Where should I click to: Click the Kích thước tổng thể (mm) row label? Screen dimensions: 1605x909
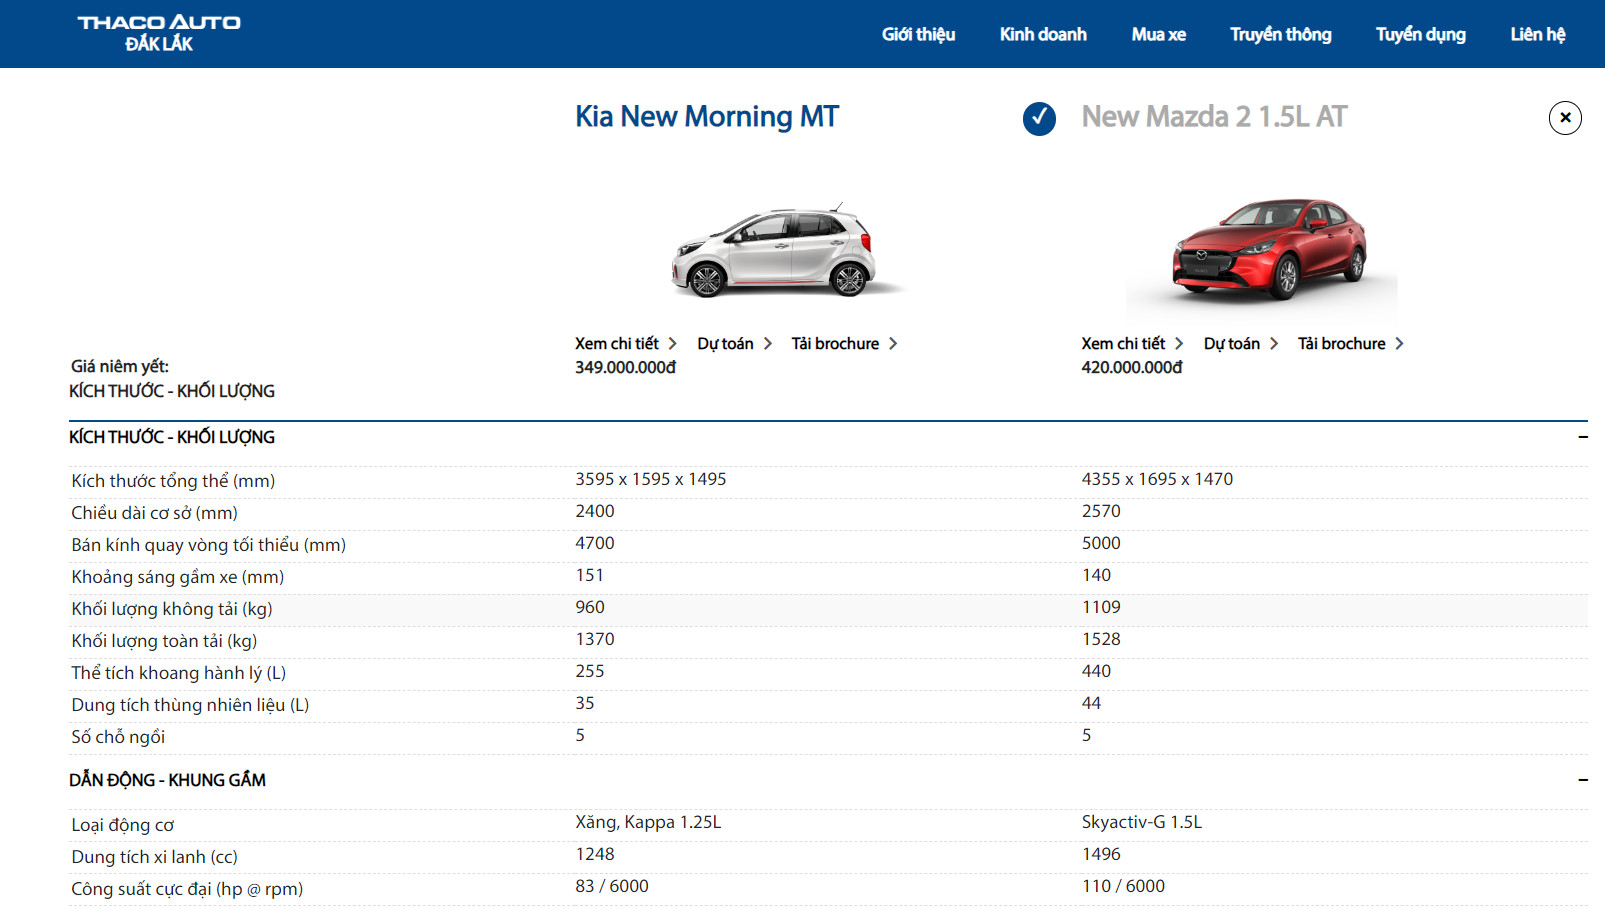pyautogui.click(x=173, y=481)
